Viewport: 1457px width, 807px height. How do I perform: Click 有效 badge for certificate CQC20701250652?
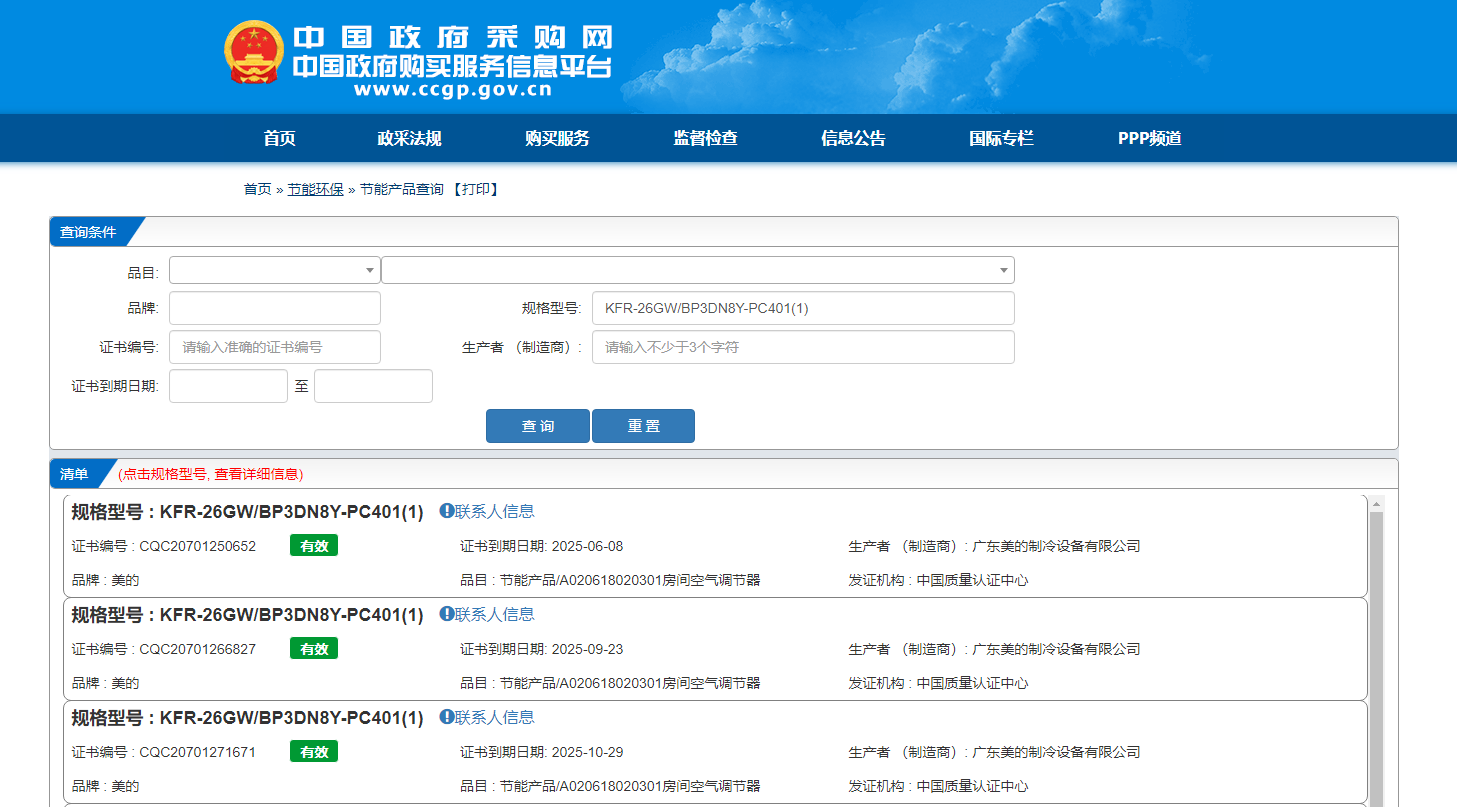tap(314, 546)
